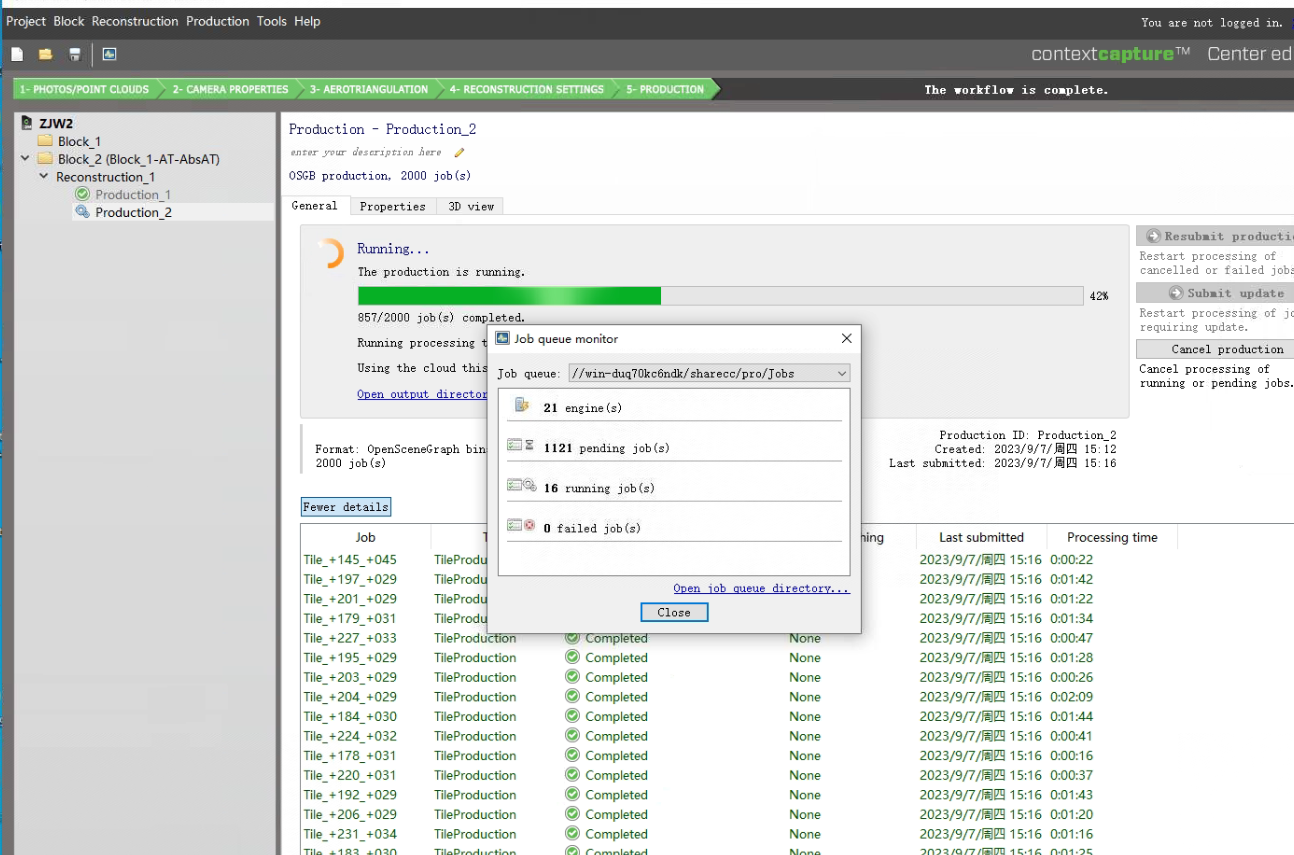Click processing time 0:02:09 cell
Screen dimensions: 1294x855
(x=1071, y=697)
